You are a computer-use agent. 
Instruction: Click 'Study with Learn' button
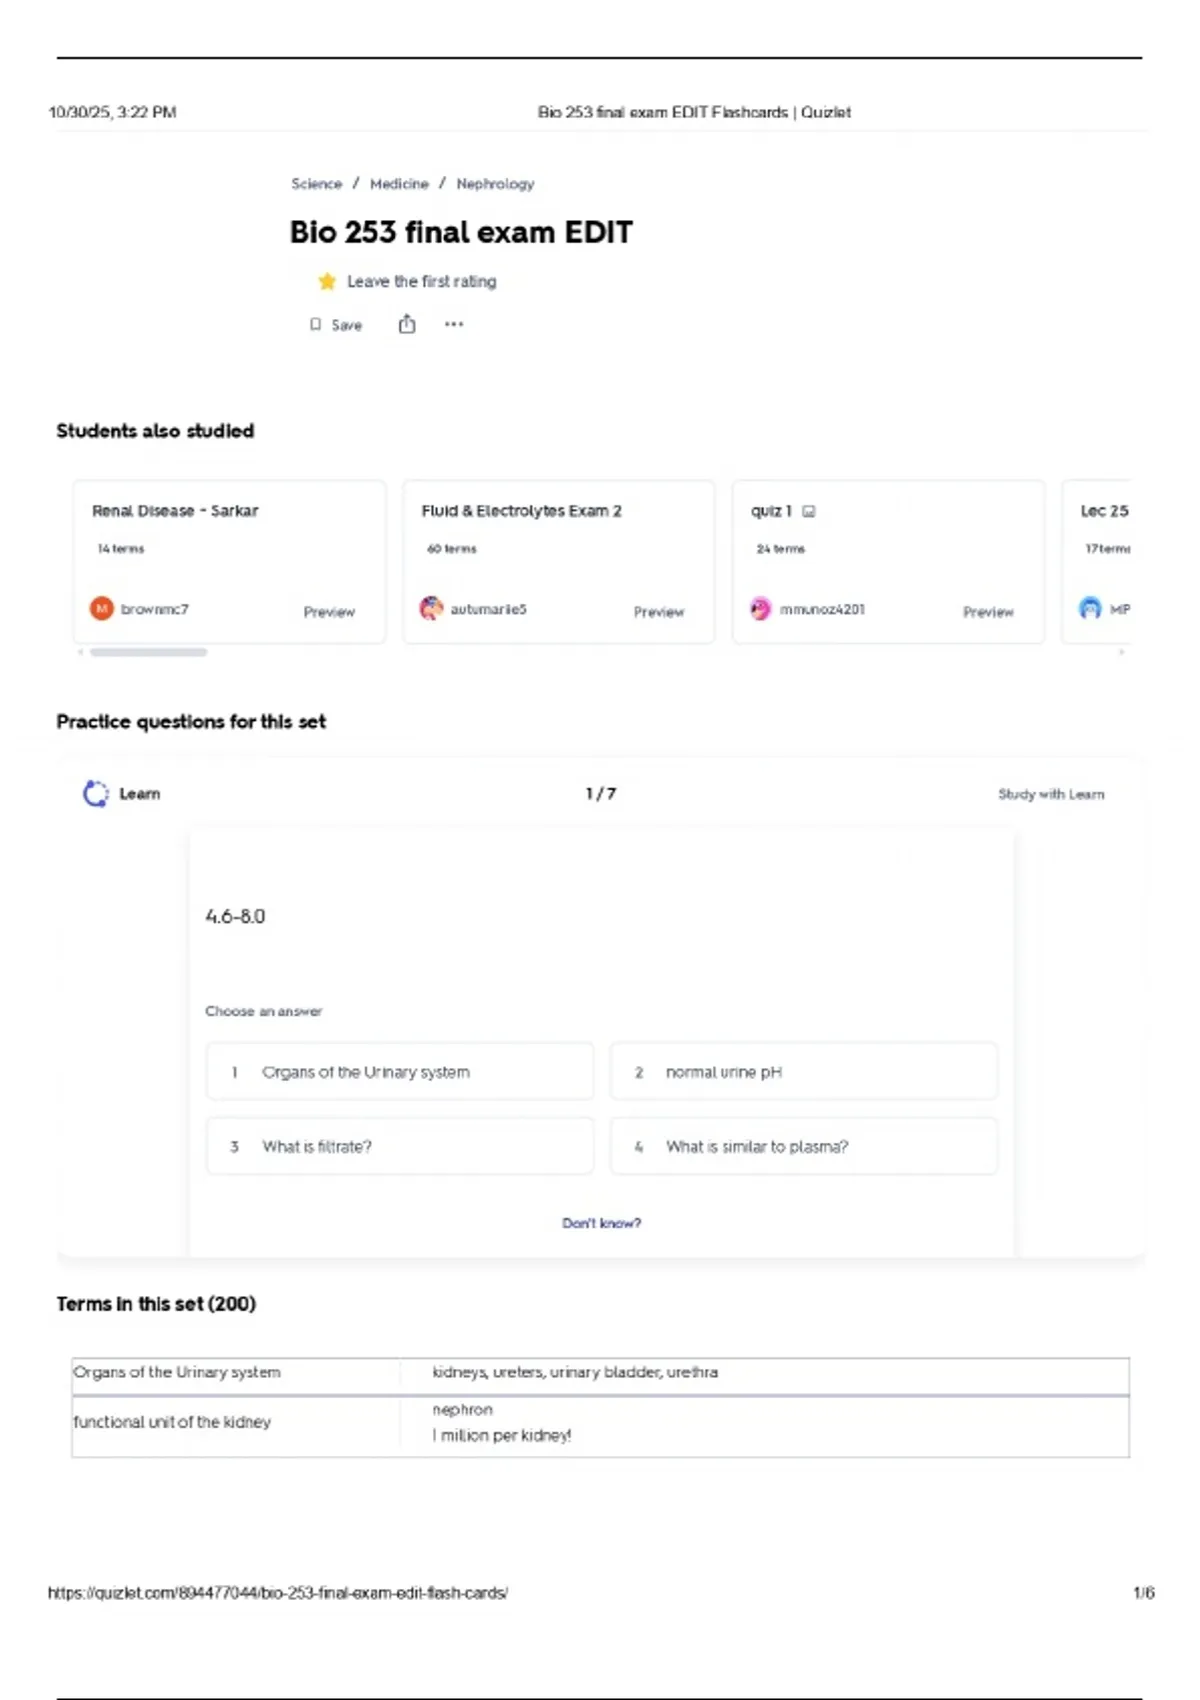[1050, 794]
